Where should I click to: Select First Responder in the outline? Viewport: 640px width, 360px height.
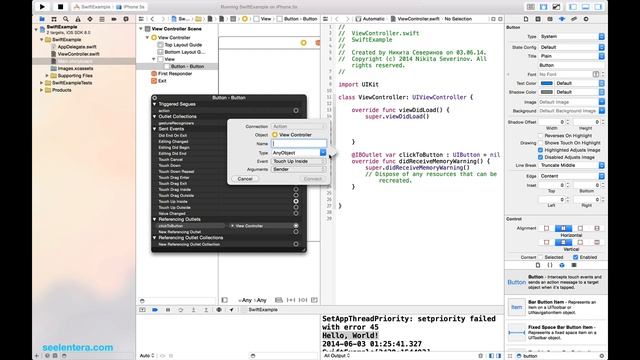click(x=175, y=74)
